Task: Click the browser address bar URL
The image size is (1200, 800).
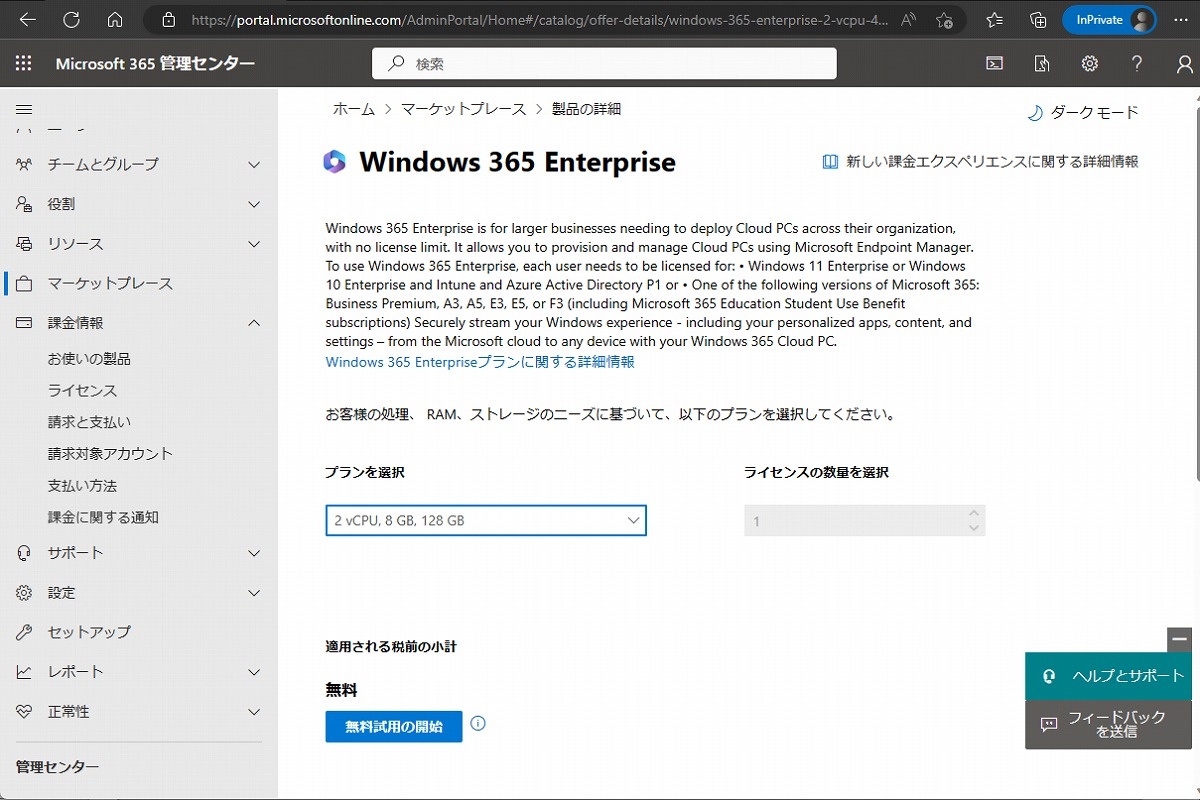Action: tap(539, 19)
